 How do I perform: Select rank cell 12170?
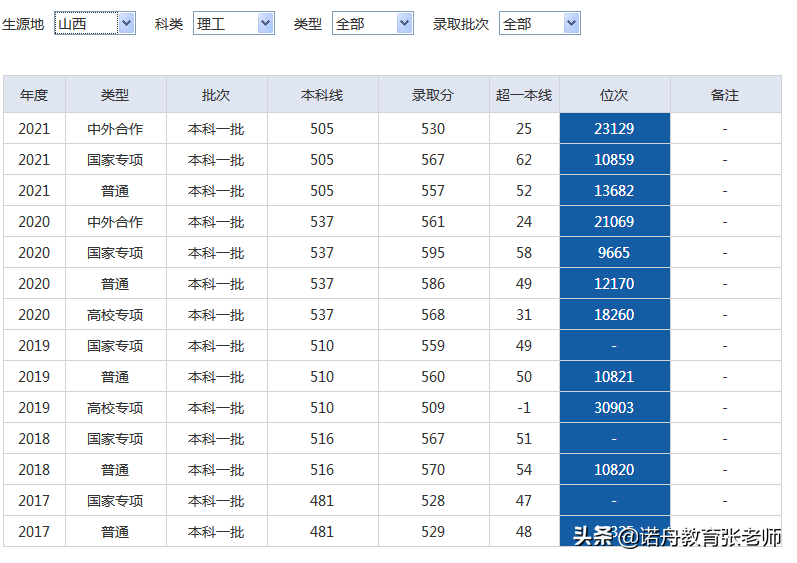coord(615,284)
